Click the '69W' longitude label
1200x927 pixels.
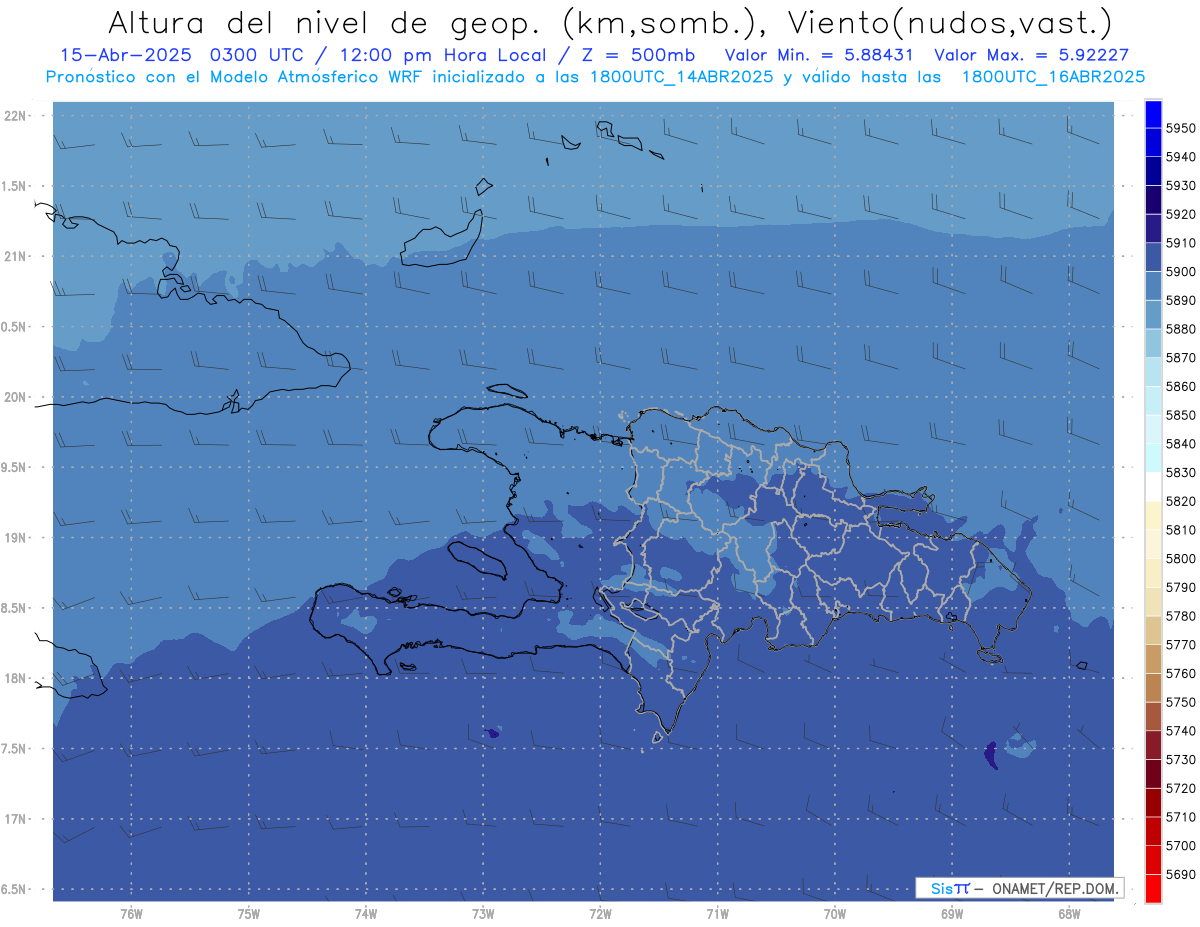coord(952,913)
